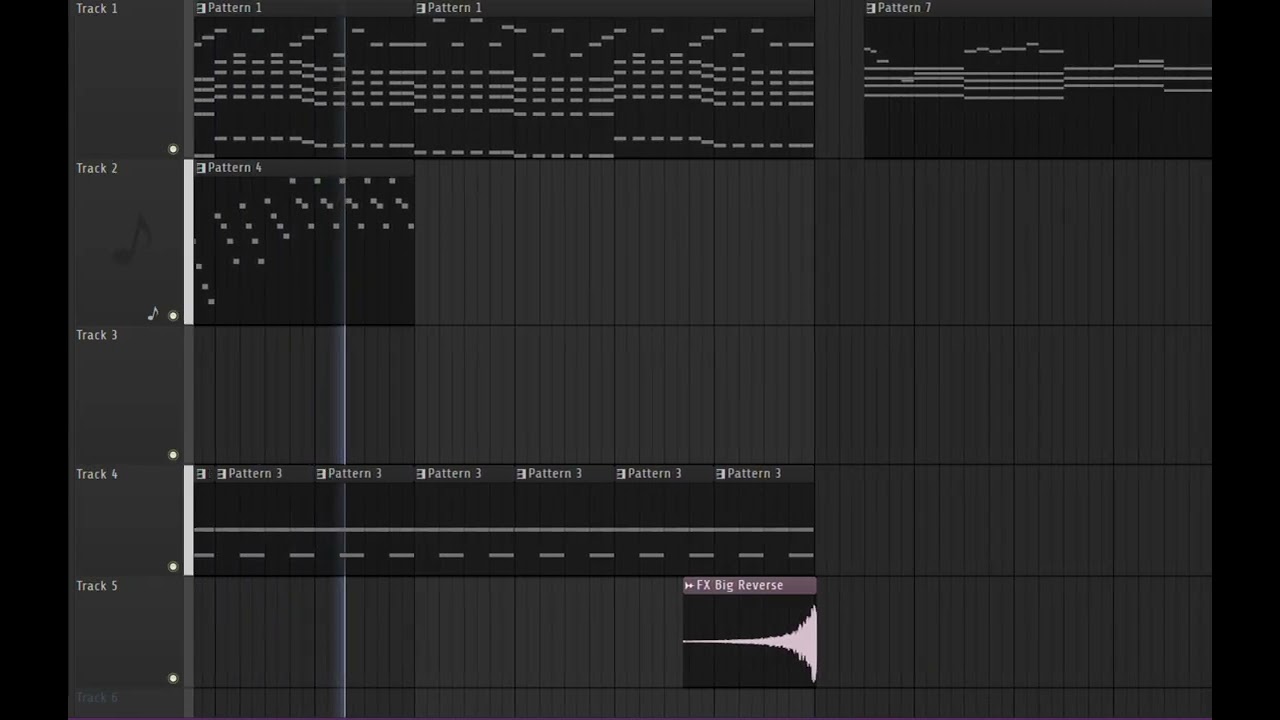Click the clip icon beside FX Big Reverse
The width and height of the screenshot is (1280, 720).
click(x=689, y=586)
